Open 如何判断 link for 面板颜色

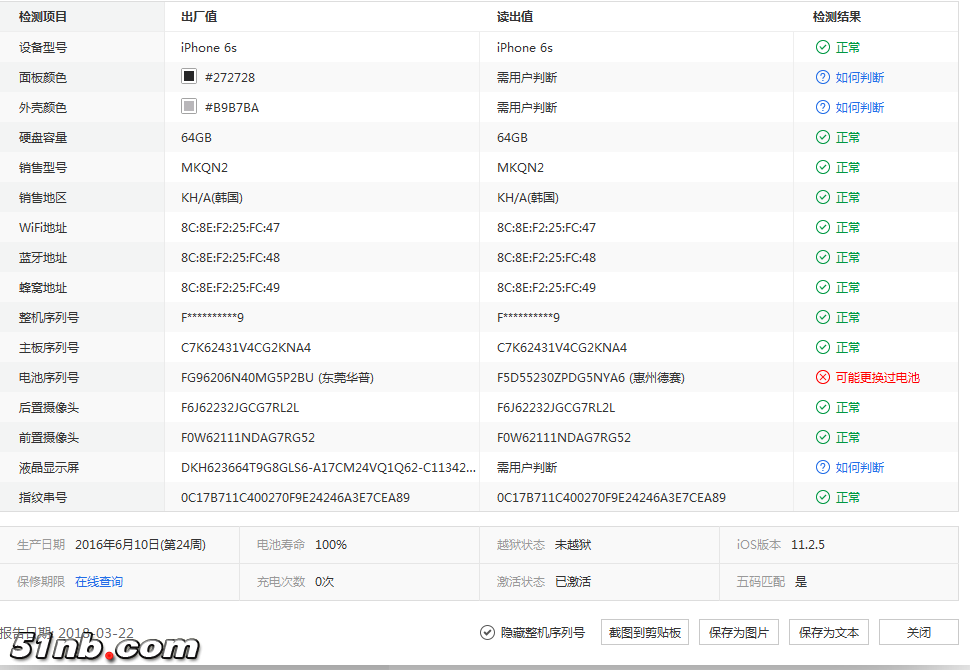pos(860,77)
